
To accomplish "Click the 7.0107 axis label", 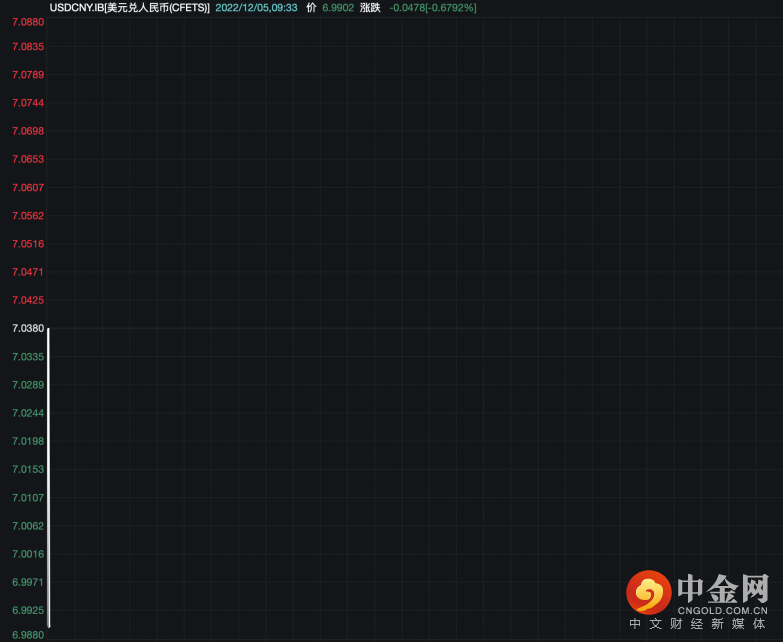I will pos(28,498).
